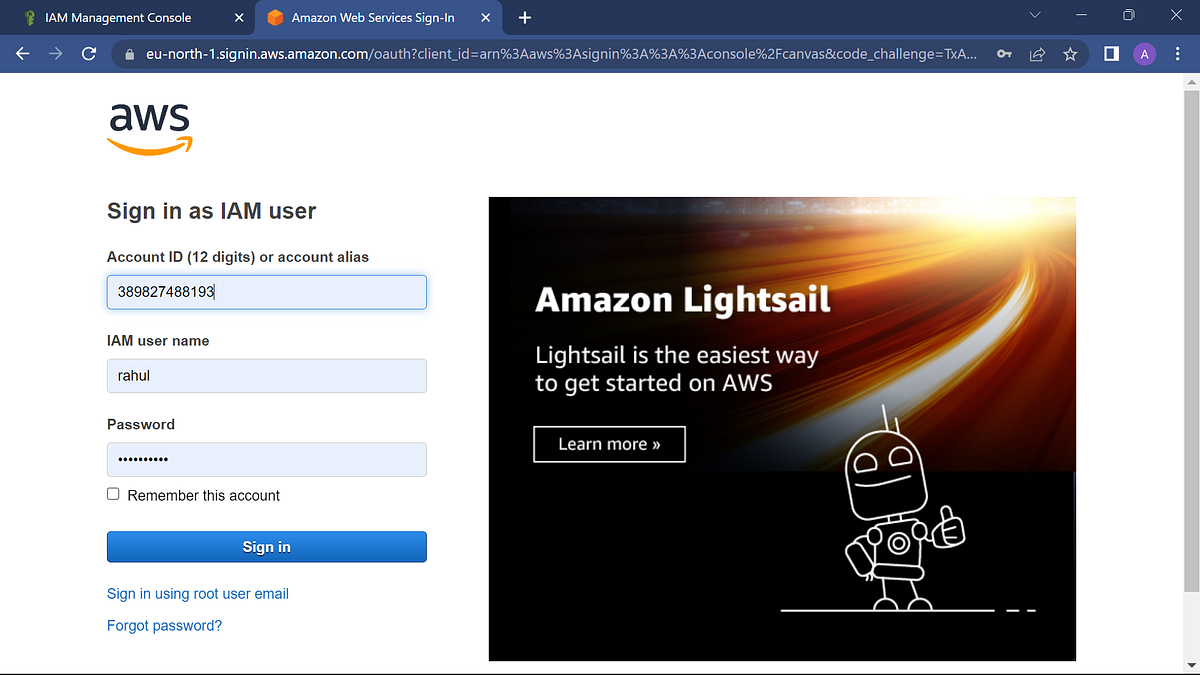The width and height of the screenshot is (1200, 675).
Task: Click the back navigation arrow
Action: tap(22, 54)
